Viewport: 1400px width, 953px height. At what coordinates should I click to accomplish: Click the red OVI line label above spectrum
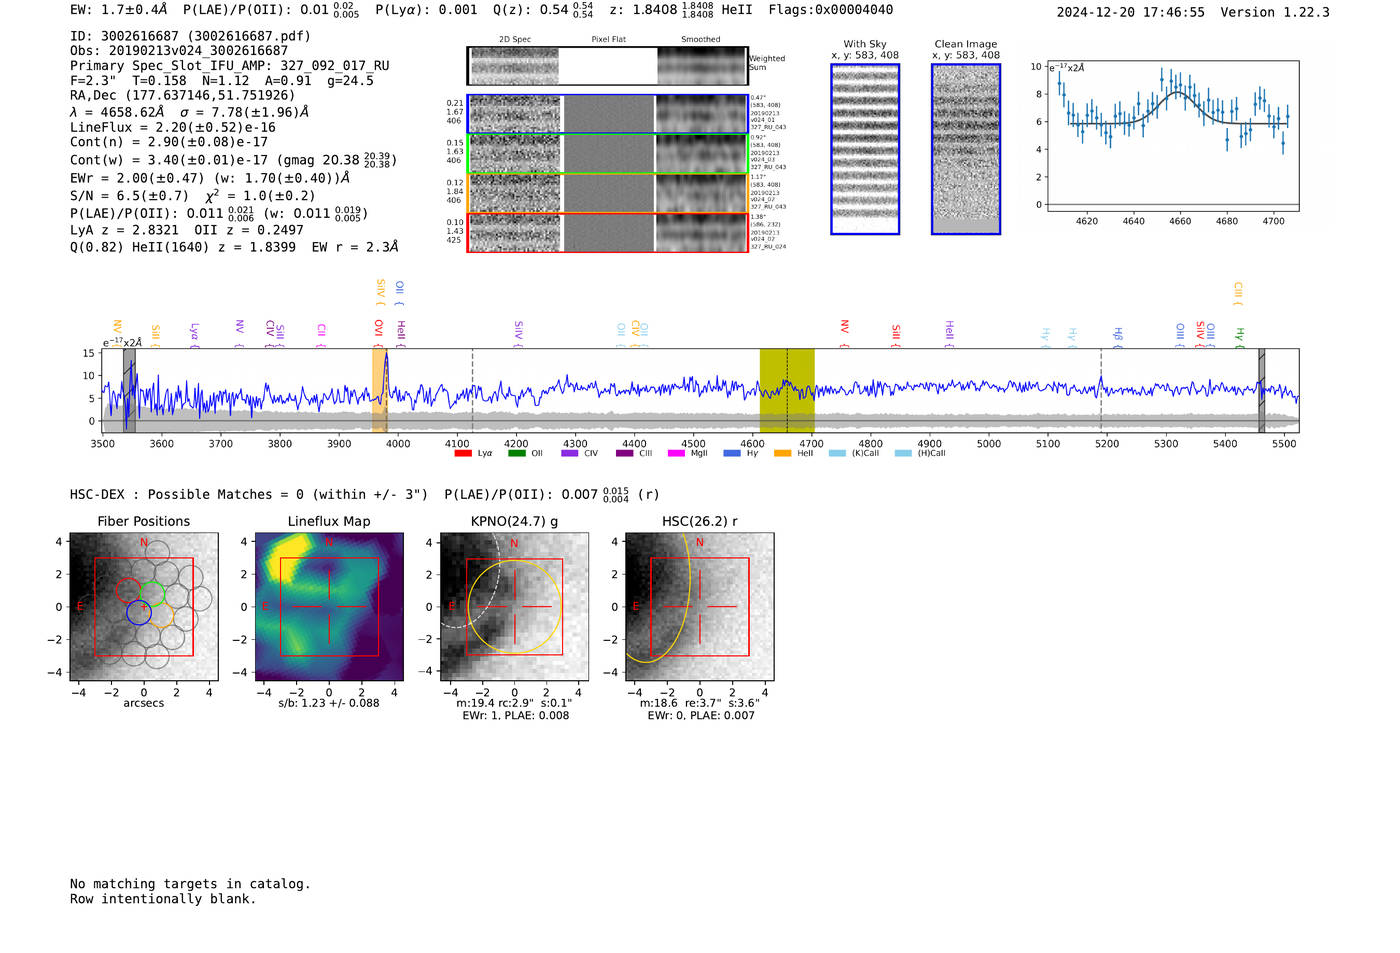tap(379, 328)
